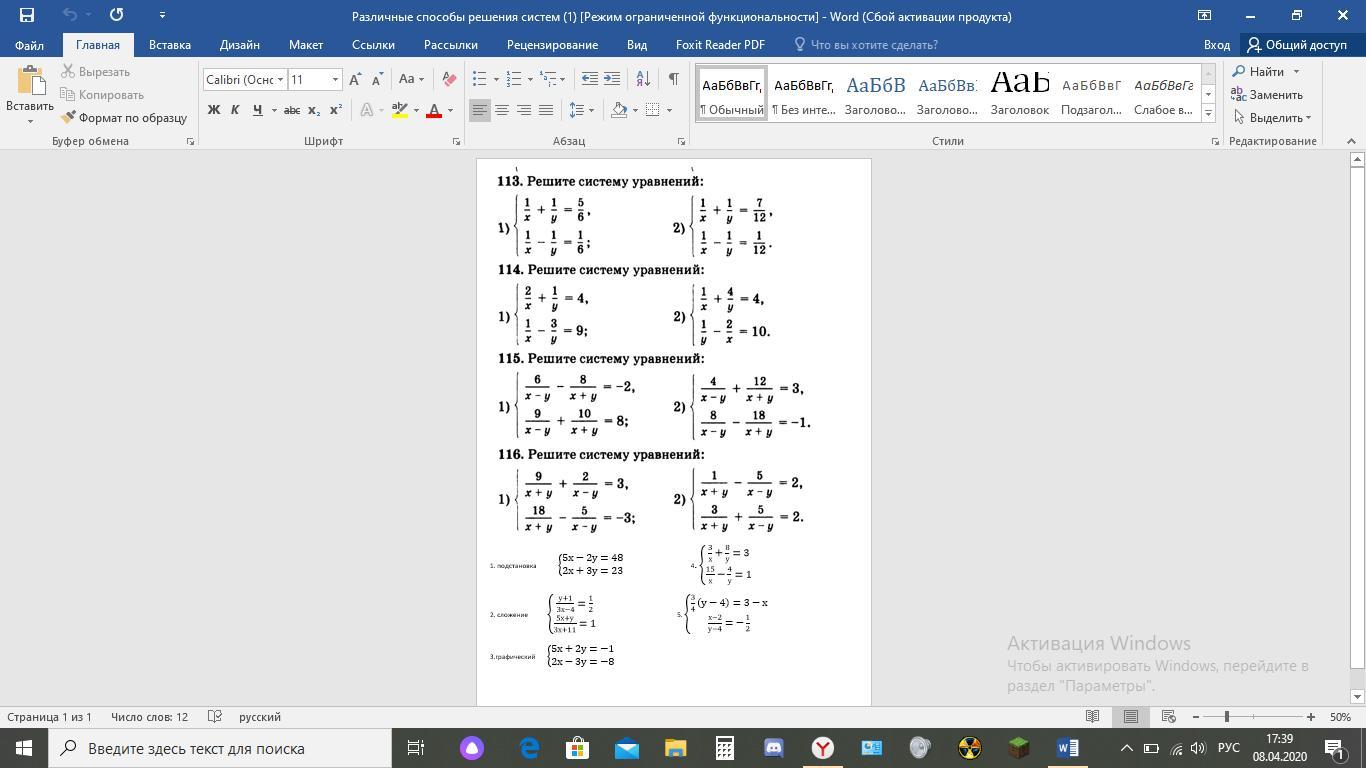
Task: Click the Paste (Вставить) clipboard icon
Action: [x=30, y=82]
